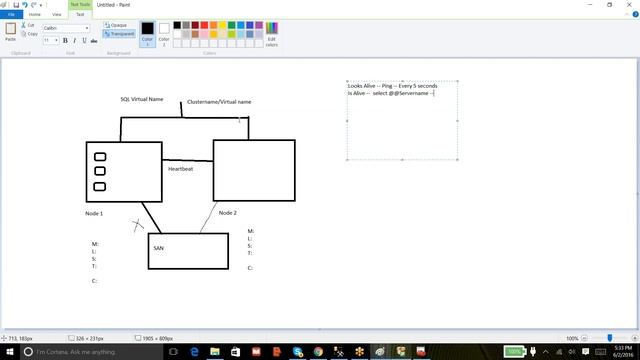The height and width of the screenshot is (360, 640).
Task: Click the 100% zoom level text
Action: pyautogui.click(x=572, y=338)
